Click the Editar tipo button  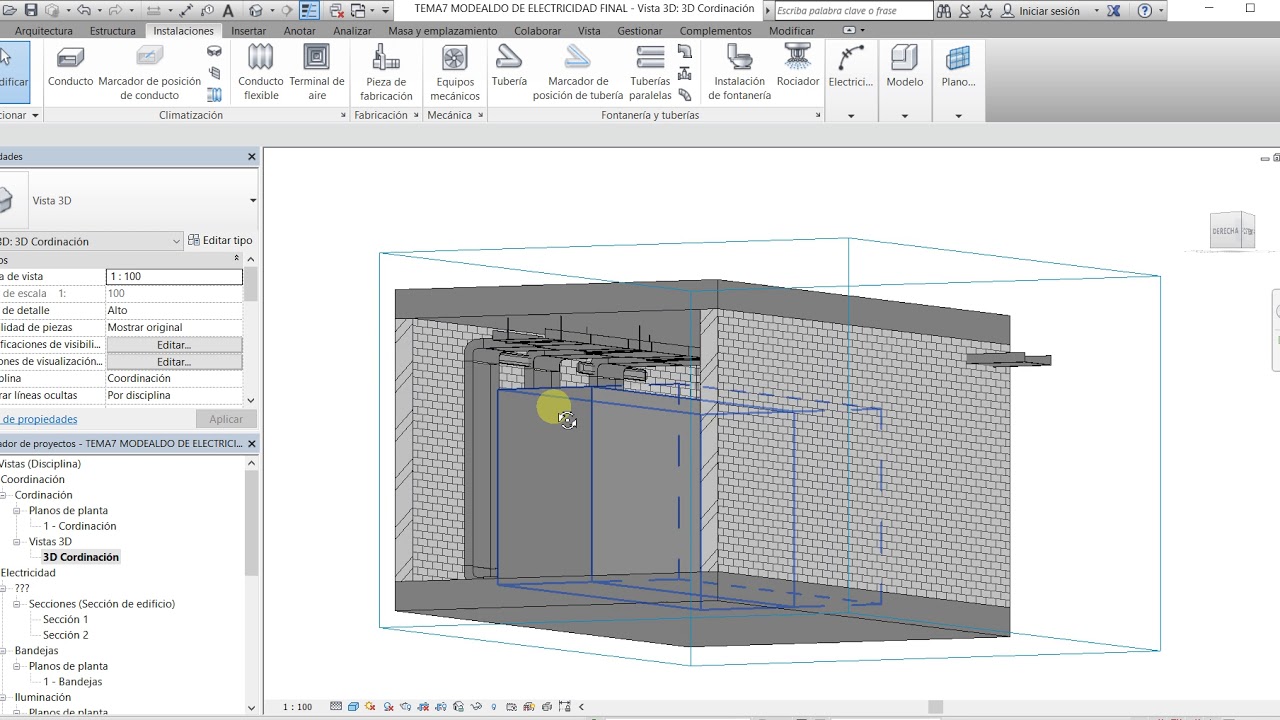[220, 240]
